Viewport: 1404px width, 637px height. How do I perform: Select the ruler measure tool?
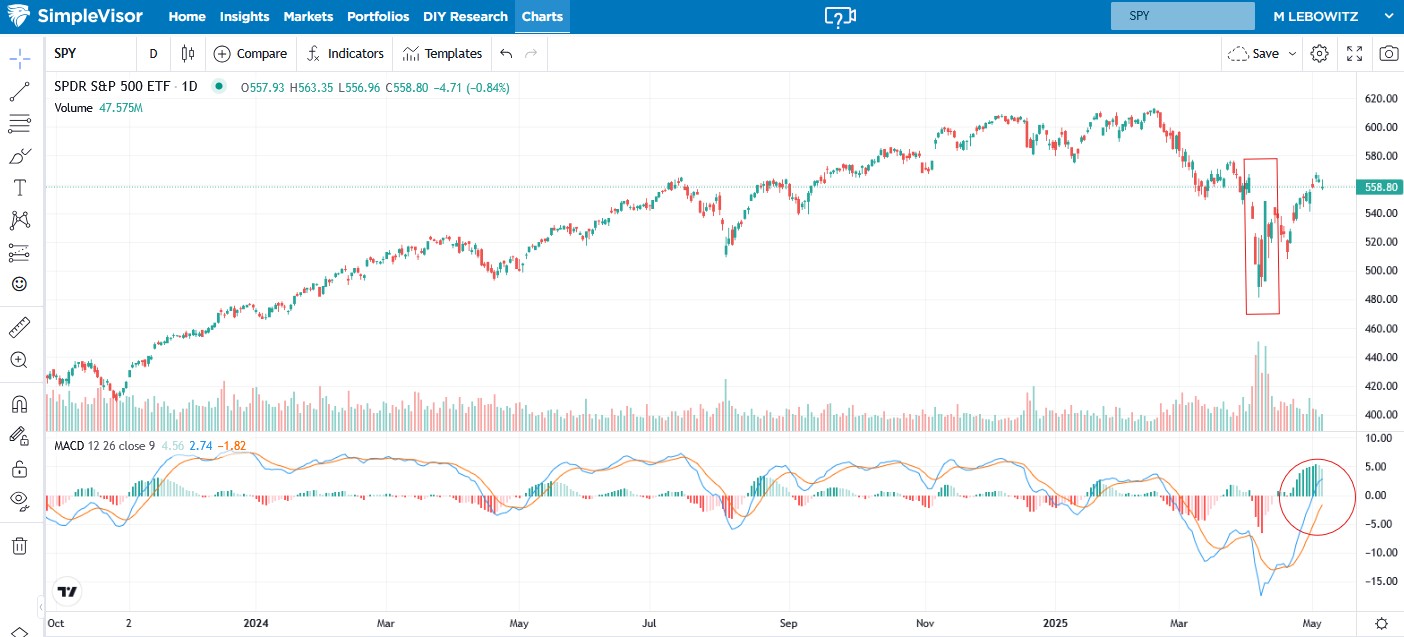[x=19, y=327]
